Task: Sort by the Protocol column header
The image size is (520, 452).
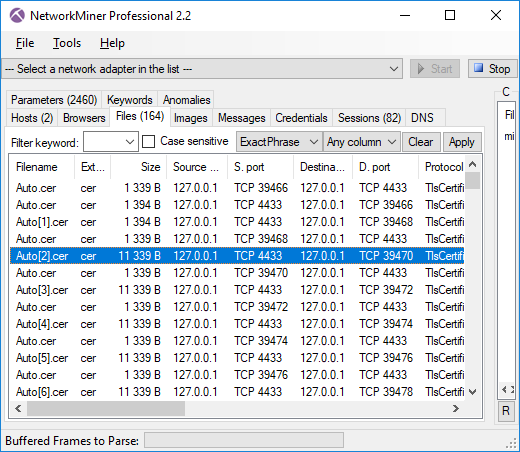Action: [x=441, y=167]
